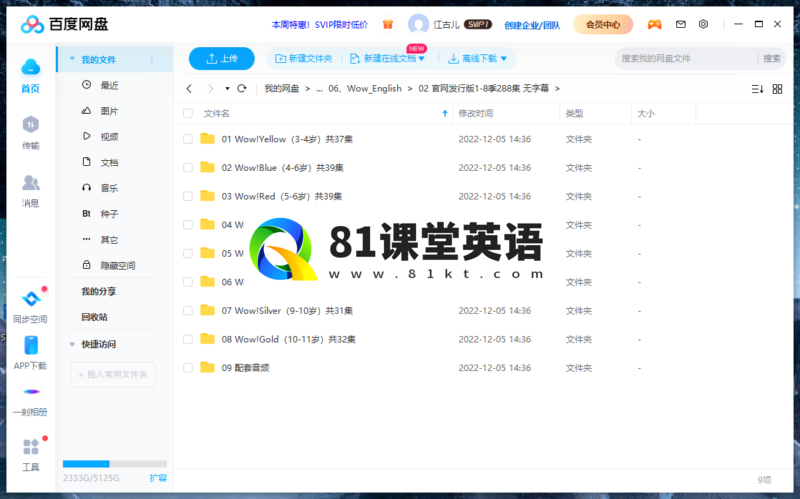The image size is (800, 499).
Task: Tick the checkbox for 02 Wow!Blue
Action: [188, 167]
